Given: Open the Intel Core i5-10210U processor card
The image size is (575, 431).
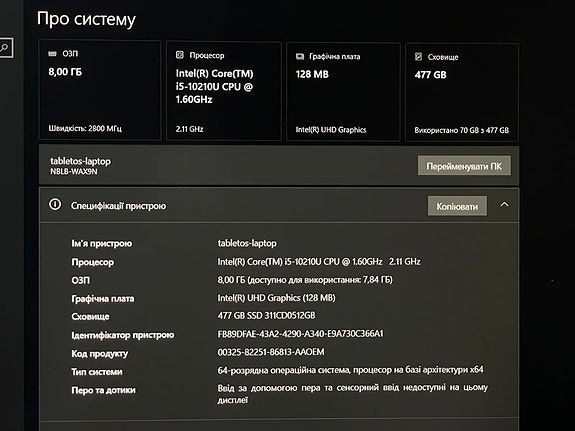Looking at the screenshot, I should [224, 91].
